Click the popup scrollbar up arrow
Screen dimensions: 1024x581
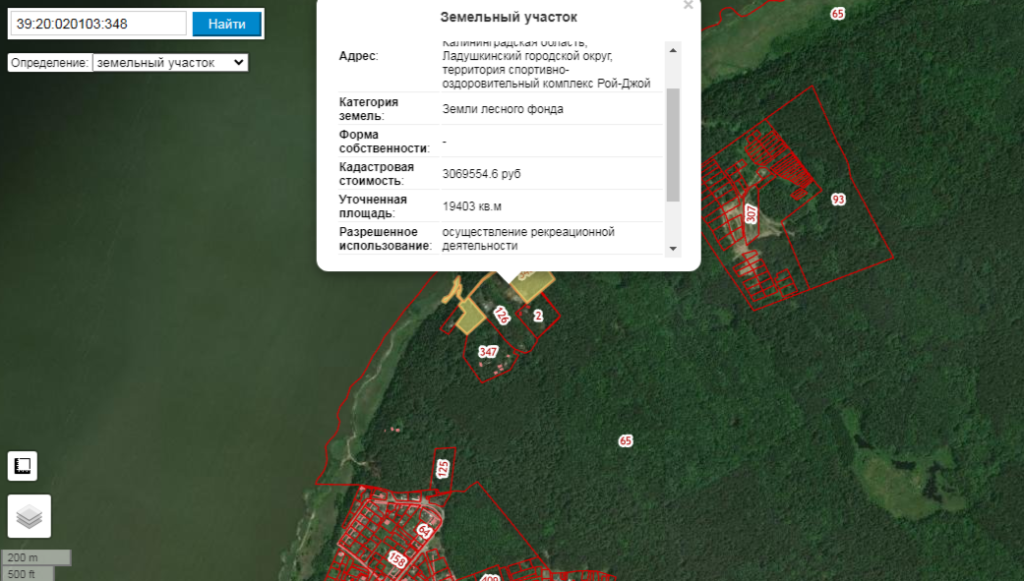pos(673,49)
